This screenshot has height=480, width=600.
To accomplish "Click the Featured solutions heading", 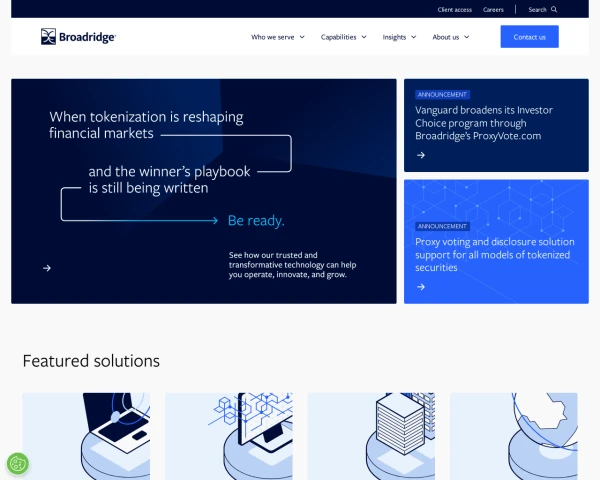I will click(x=91, y=361).
